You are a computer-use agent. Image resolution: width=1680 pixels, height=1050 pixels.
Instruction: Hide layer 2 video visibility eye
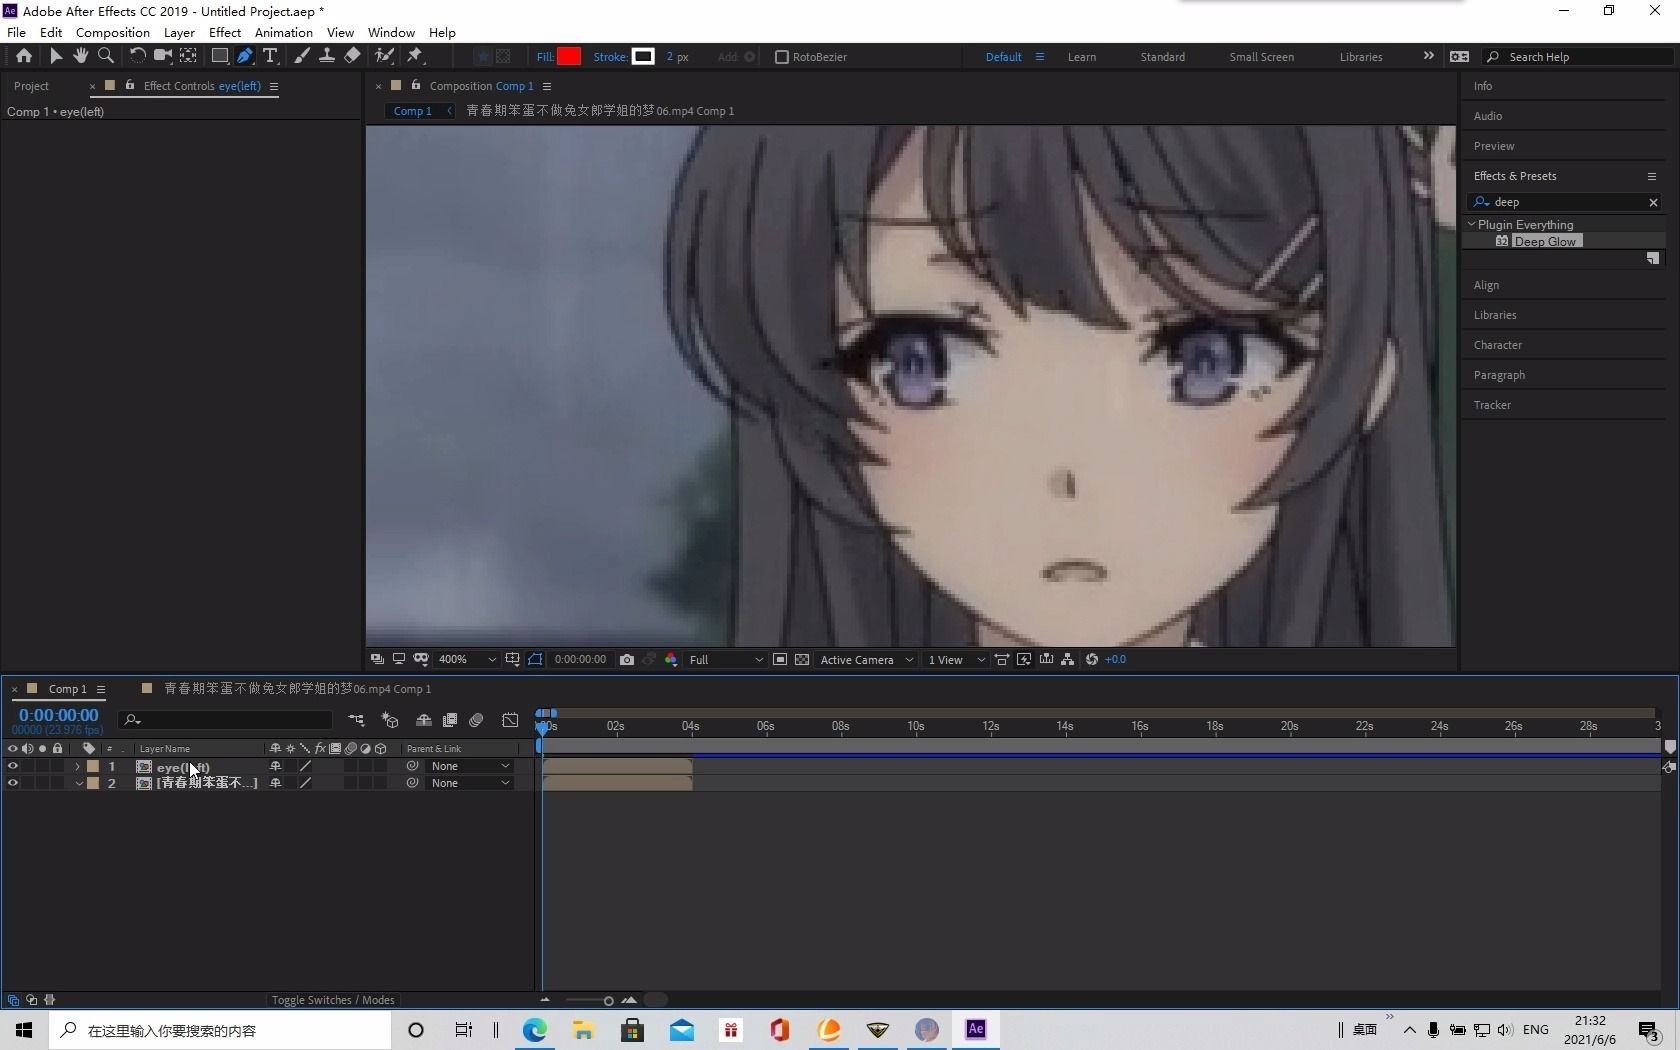click(x=13, y=783)
